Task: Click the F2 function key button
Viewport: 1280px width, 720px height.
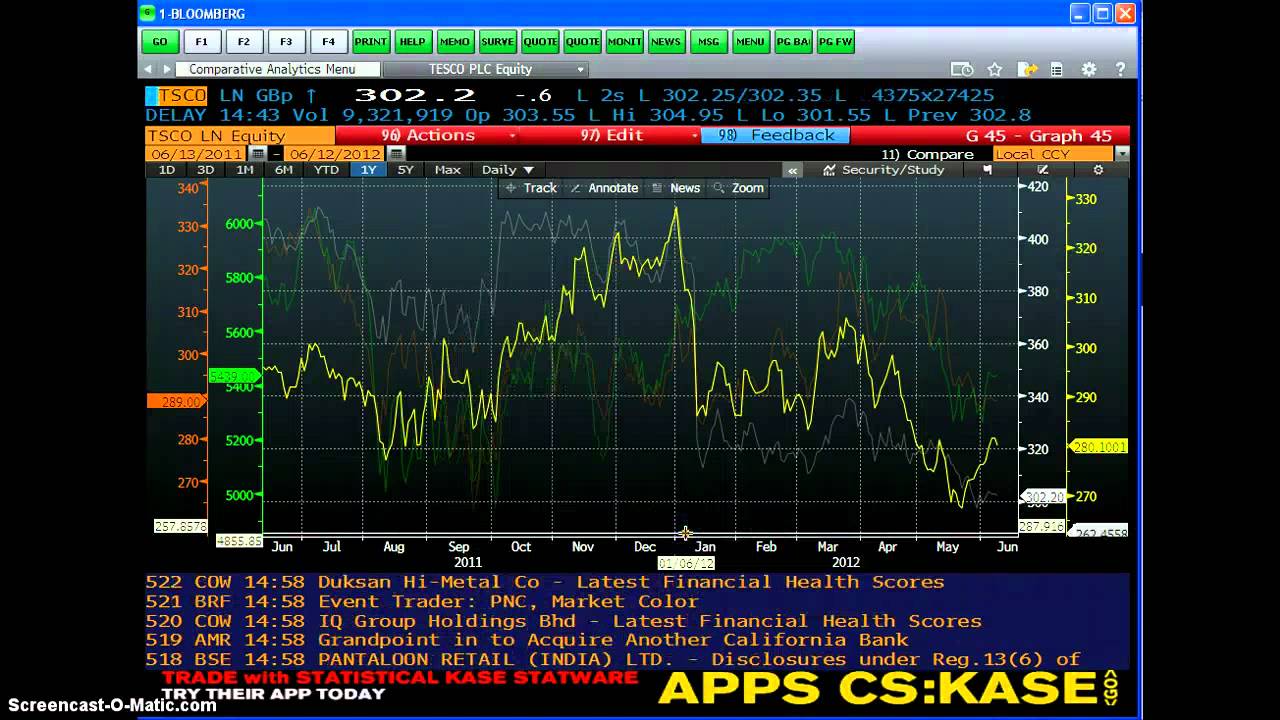Action: [244, 42]
